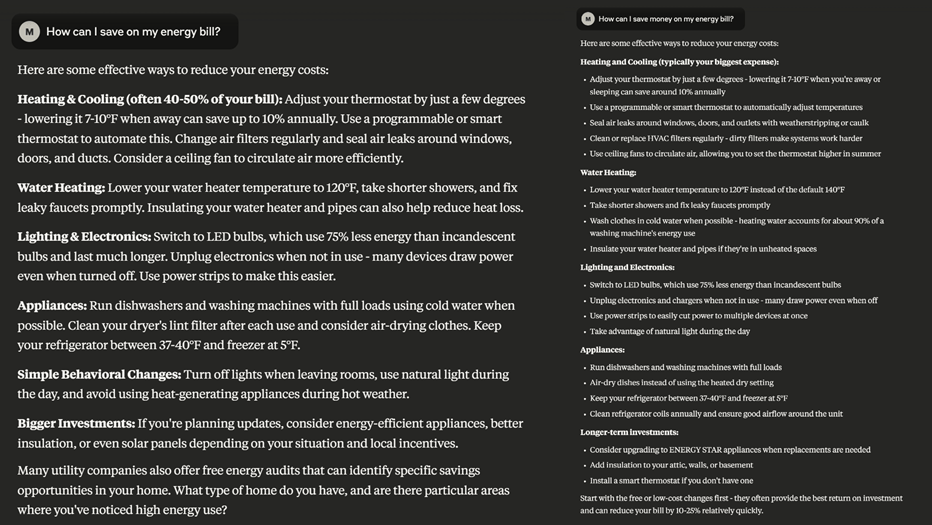The height and width of the screenshot is (525, 932).
Task: Click bullet about sealing air leaks with weatherstripping
Action: [729, 123]
